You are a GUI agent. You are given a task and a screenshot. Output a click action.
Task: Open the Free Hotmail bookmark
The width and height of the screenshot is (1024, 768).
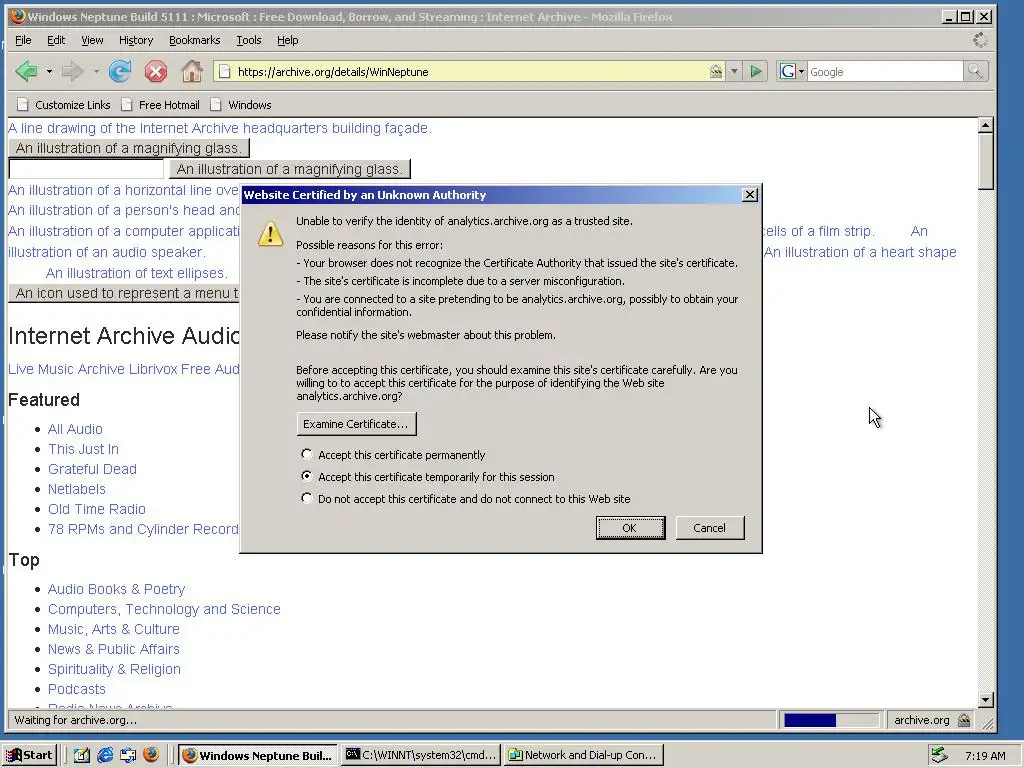pyautogui.click(x=161, y=104)
